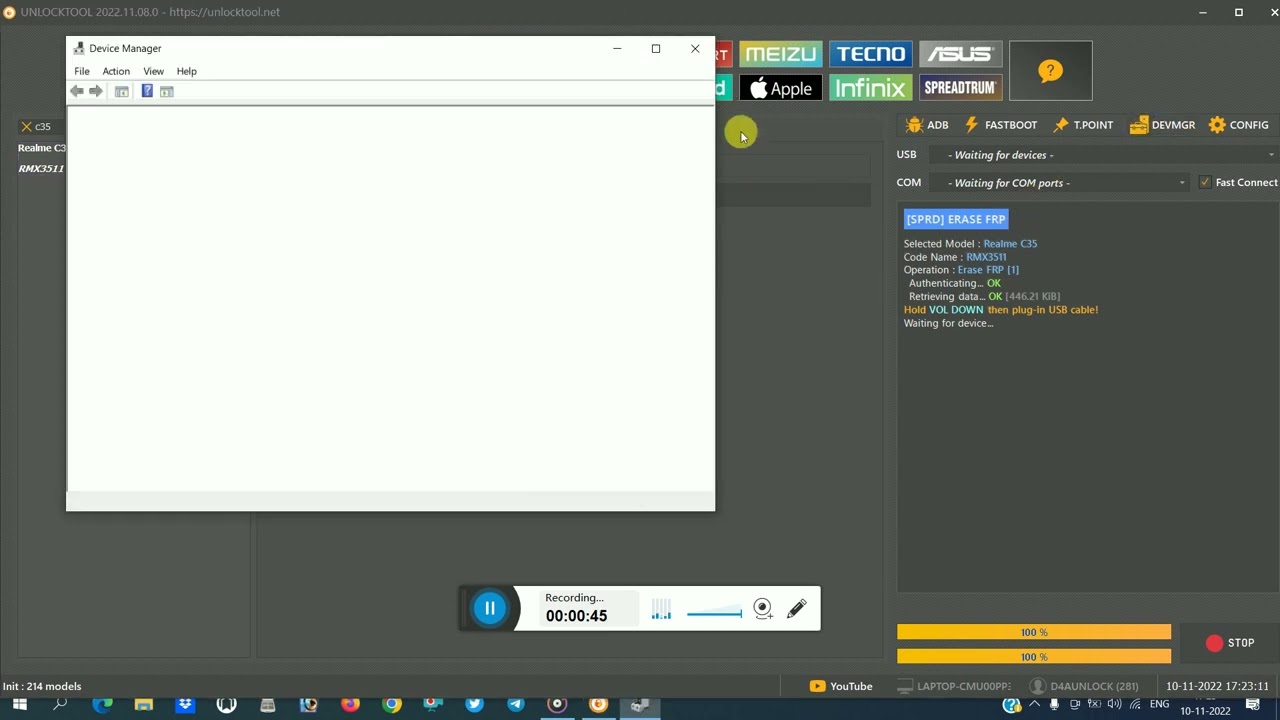The width and height of the screenshot is (1280, 720).
Task: Open the View menu in Device Manager
Action: pyautogui.click(x=153, y=71)
